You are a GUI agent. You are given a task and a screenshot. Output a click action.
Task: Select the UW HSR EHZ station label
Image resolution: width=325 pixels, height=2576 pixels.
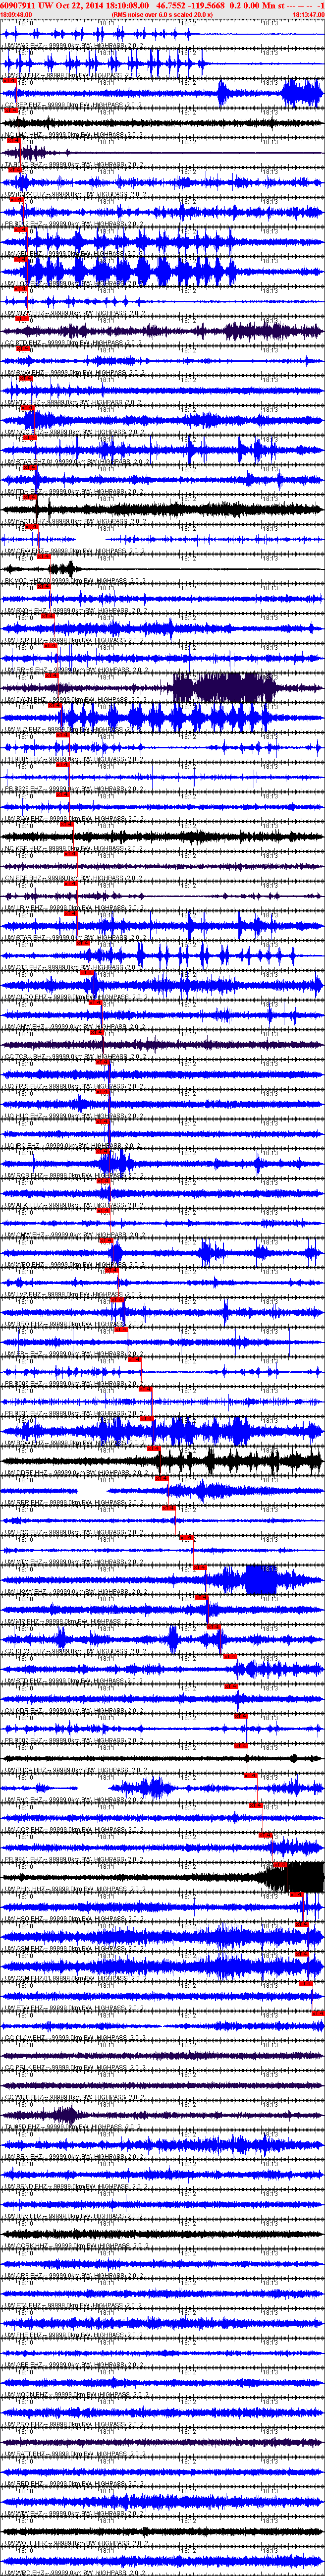[x=74, y=640]
